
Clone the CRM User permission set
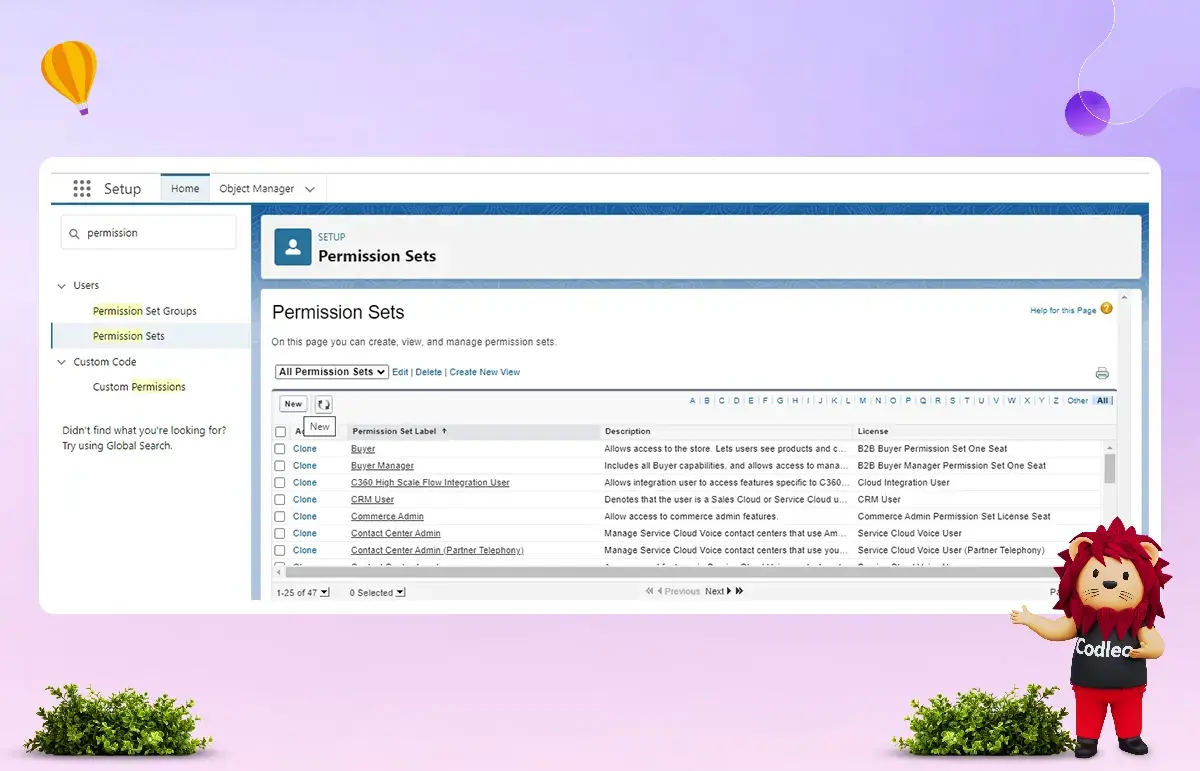click(305, 500)
